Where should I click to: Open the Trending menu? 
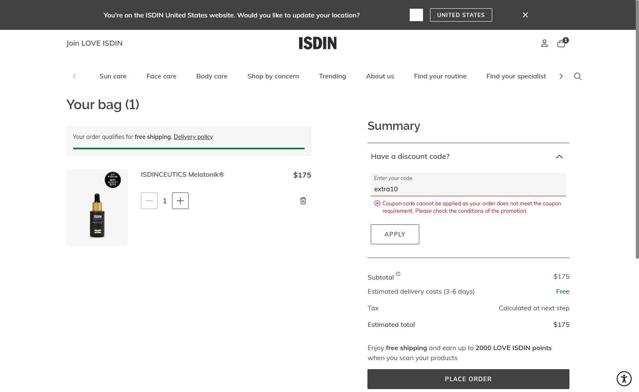[333, 76]
